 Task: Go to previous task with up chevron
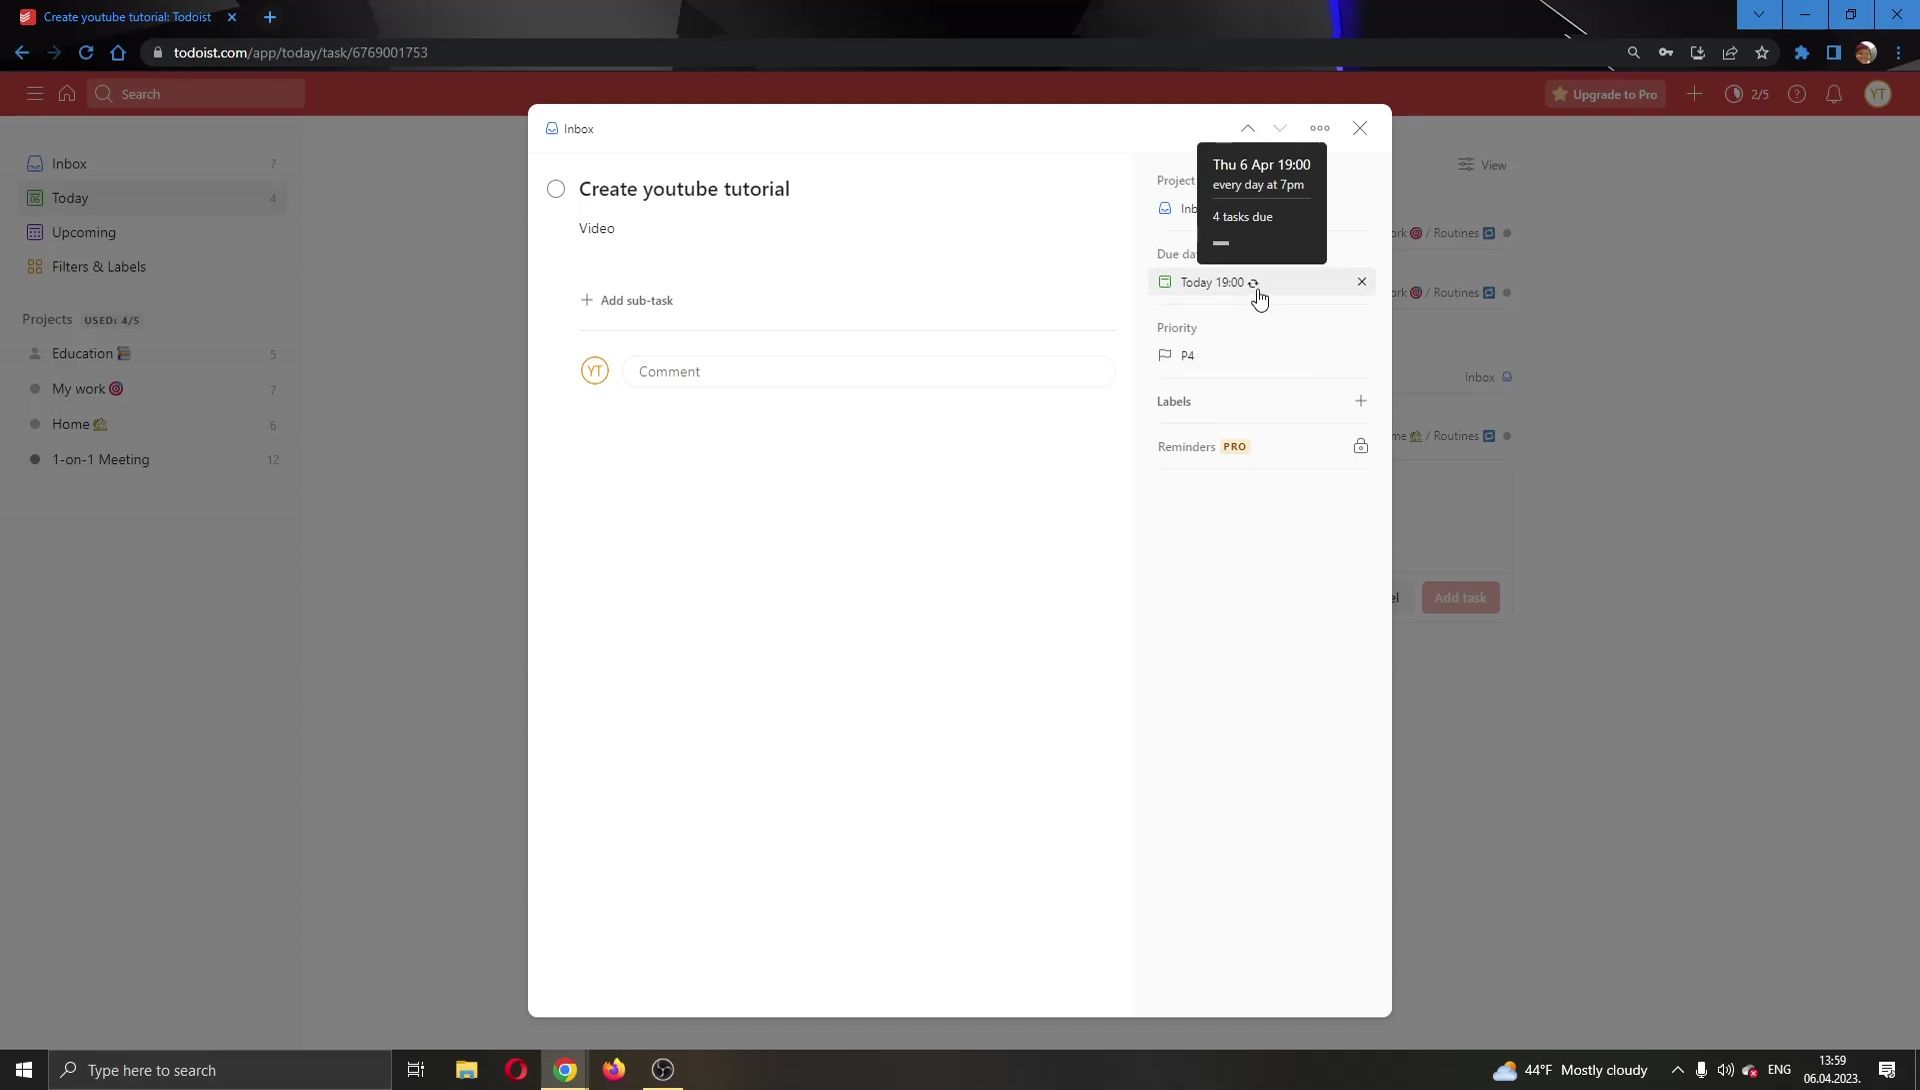click(1248, 128)
